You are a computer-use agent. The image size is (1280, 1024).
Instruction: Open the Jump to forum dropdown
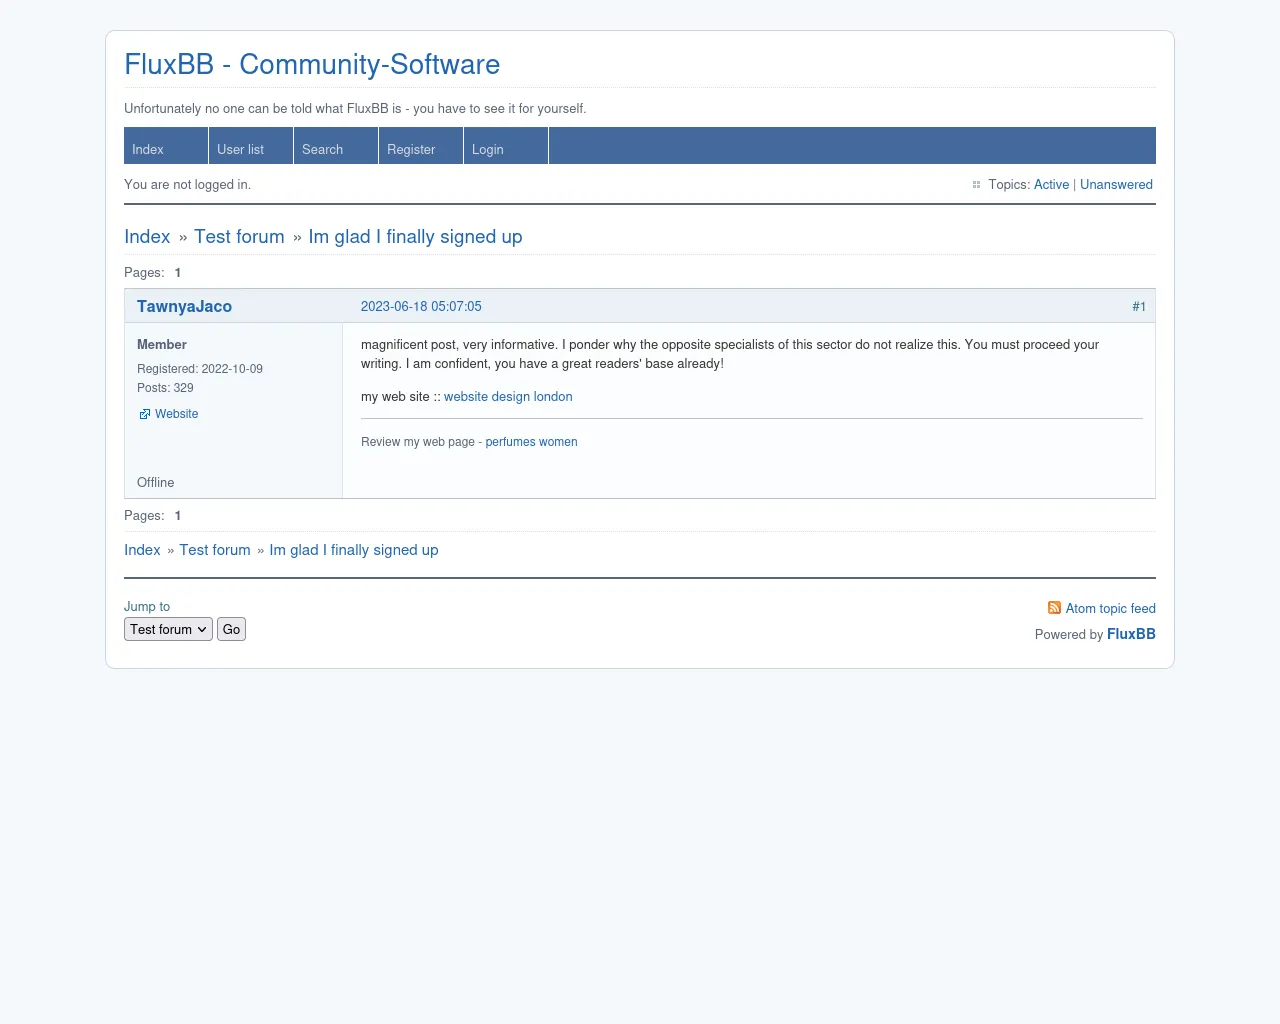click(168, 629)
